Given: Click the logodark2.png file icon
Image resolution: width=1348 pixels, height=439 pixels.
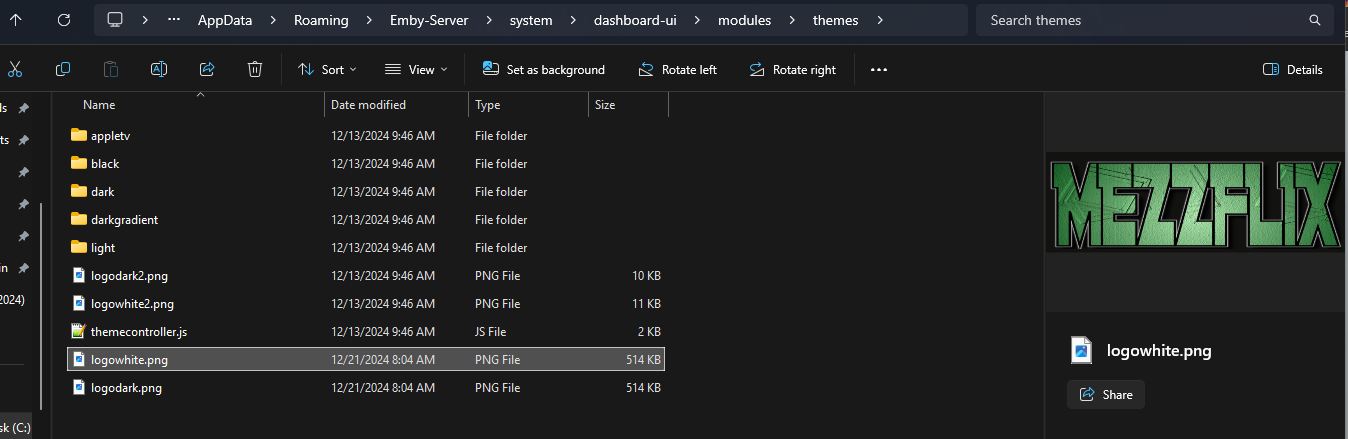Looking at the screenshot, I should coord(79,275).
